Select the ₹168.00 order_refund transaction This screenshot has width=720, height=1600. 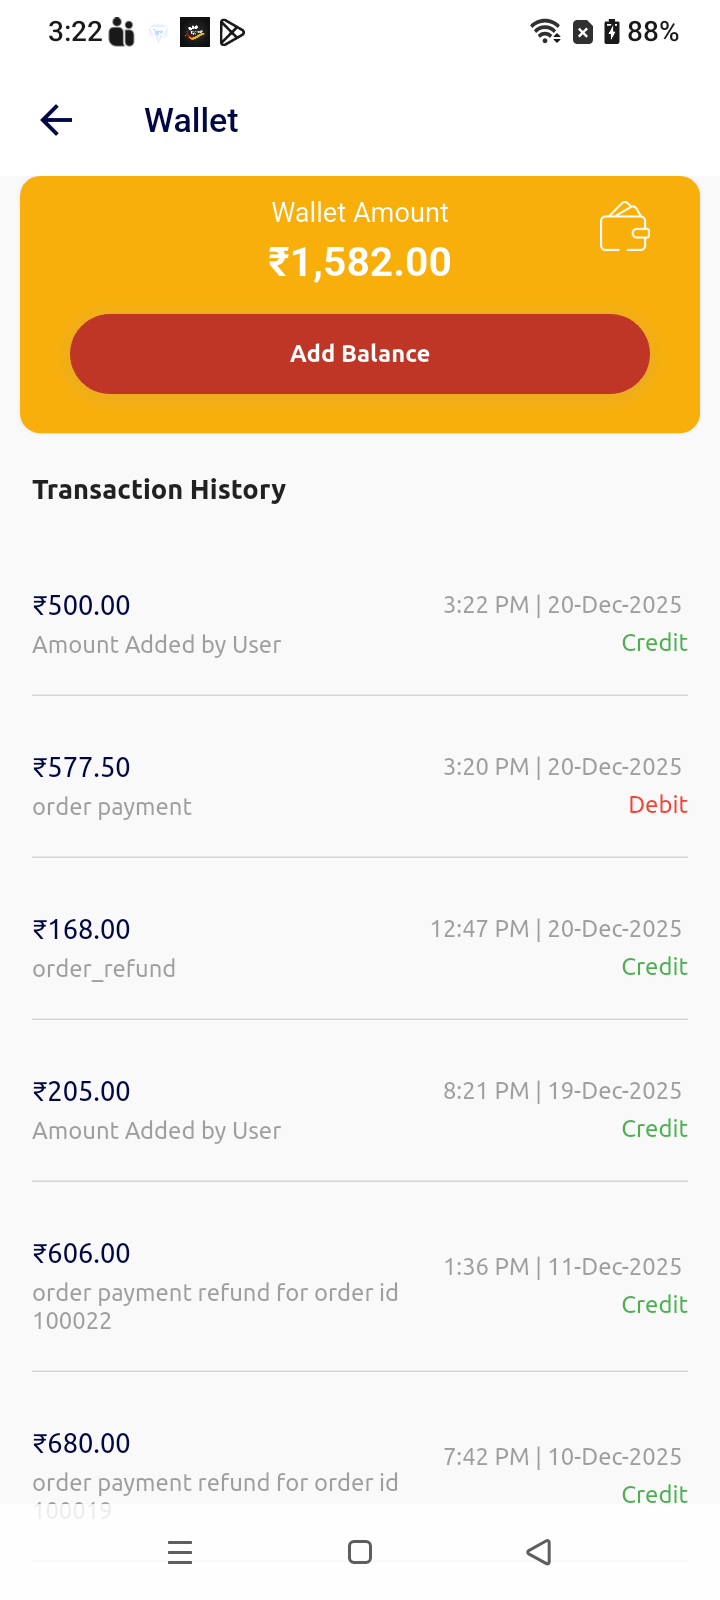360,948
